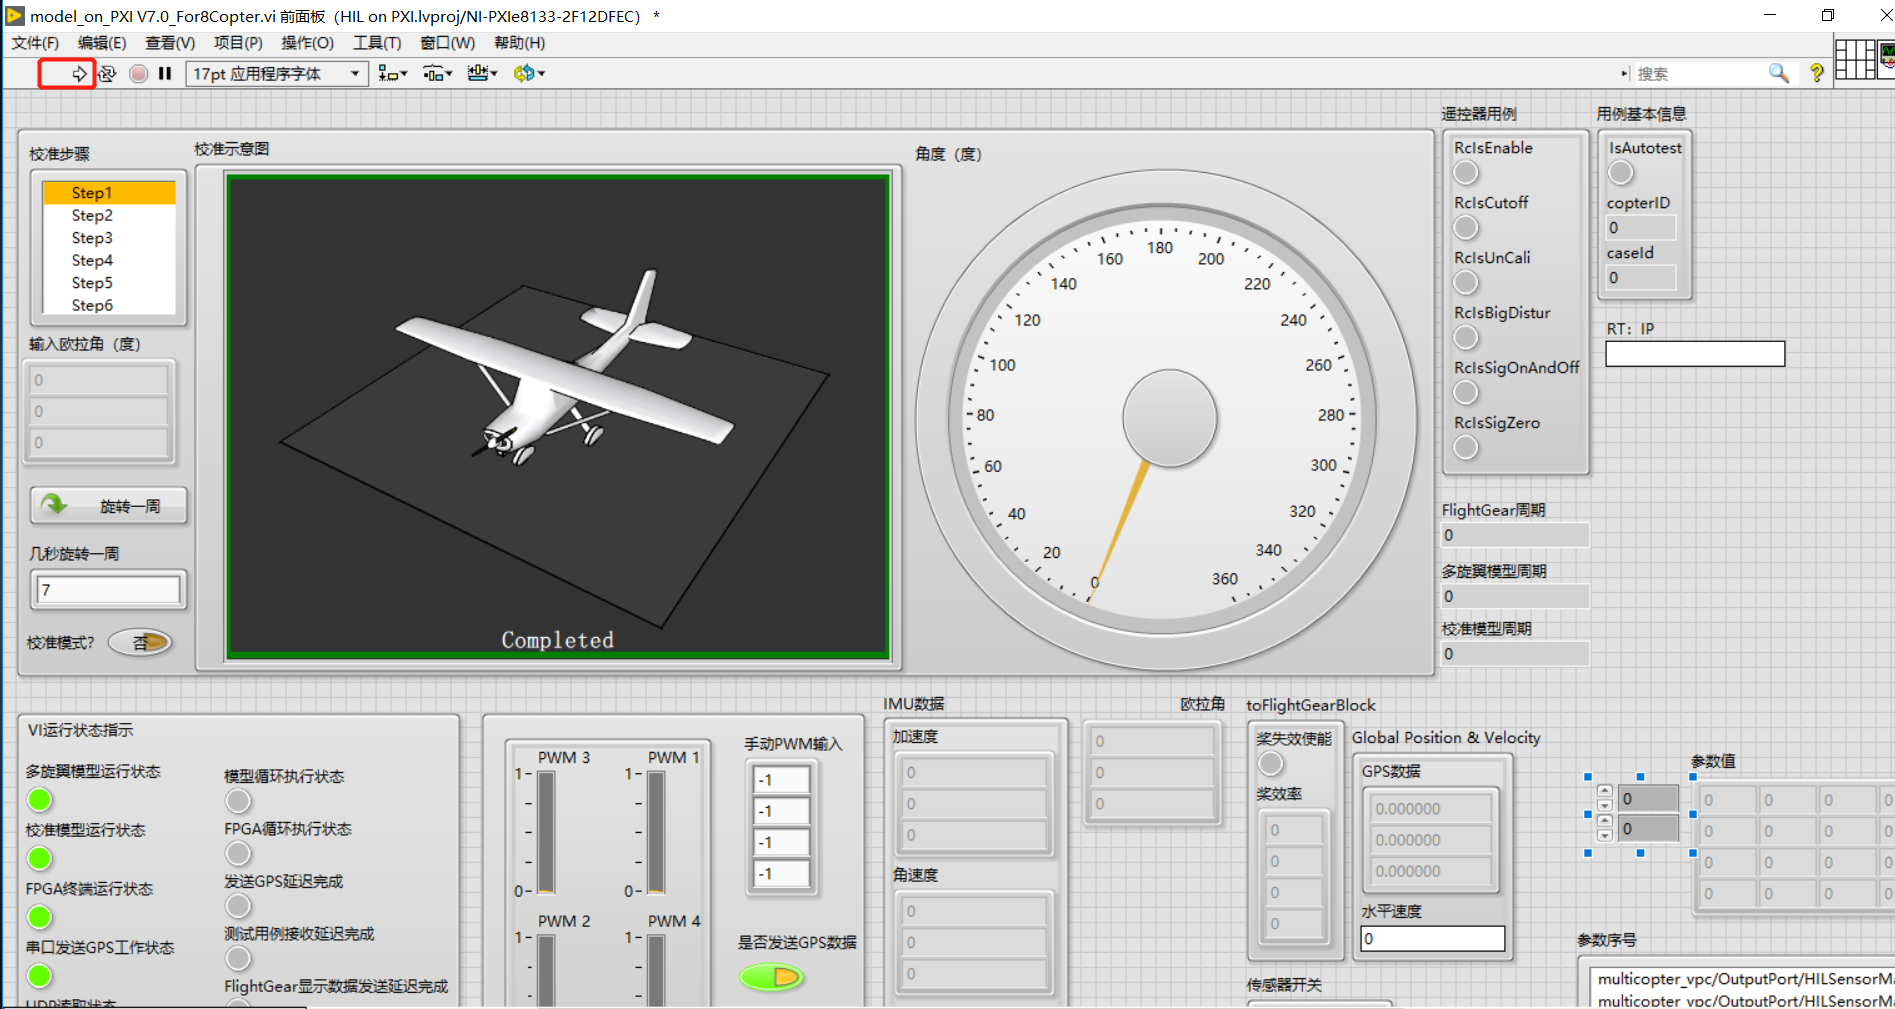The height and width of the screenshot is (1009, 1895).
Task: Toggle the 是否发送GPS数据 switch
Action: [x=771, y=977]
